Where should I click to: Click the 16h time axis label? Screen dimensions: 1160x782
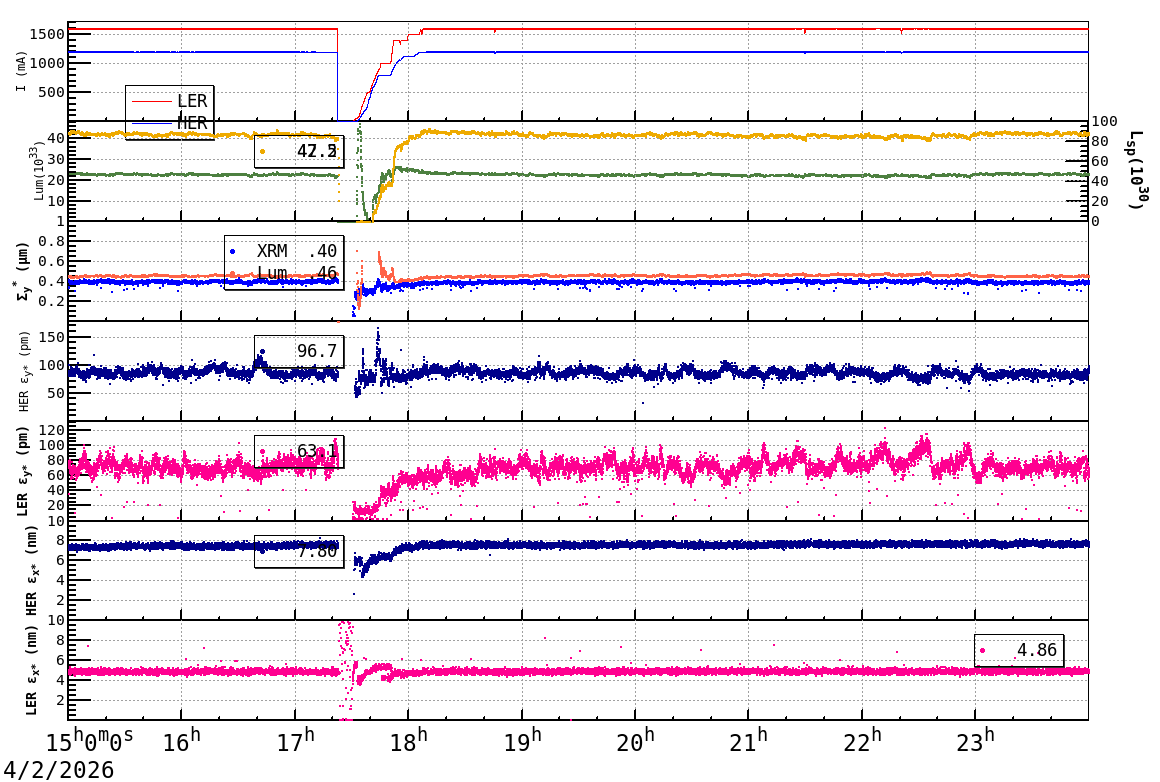(182, 741)
